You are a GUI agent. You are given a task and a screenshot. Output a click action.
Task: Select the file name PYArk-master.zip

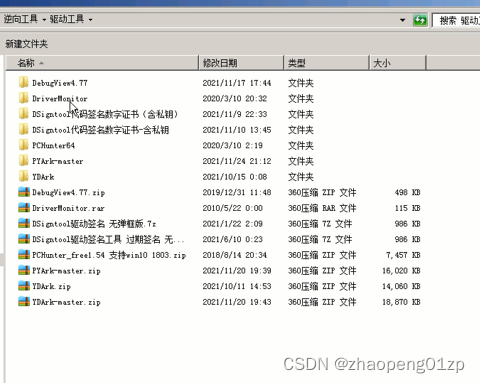(66, 271)
